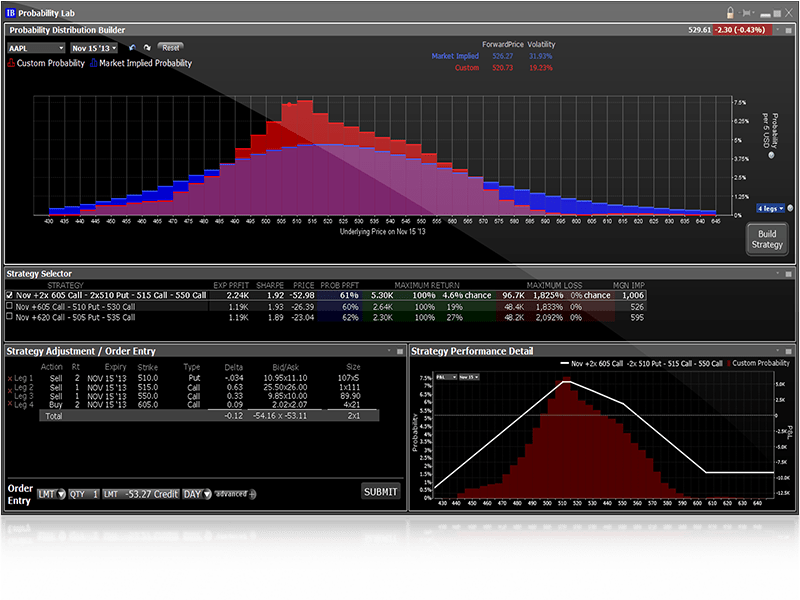Open the arrow menu in the Probability Distribution Builder header

pyautogui.click(x=778, y=30)
